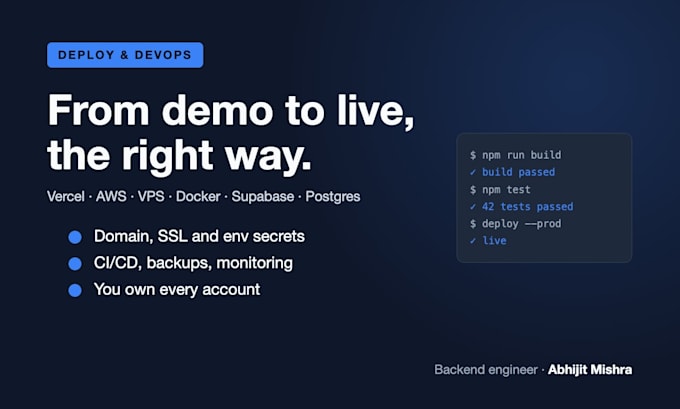Click the headline line "From demo to live,"
This screenshot has width=680, height=409.
231,111
